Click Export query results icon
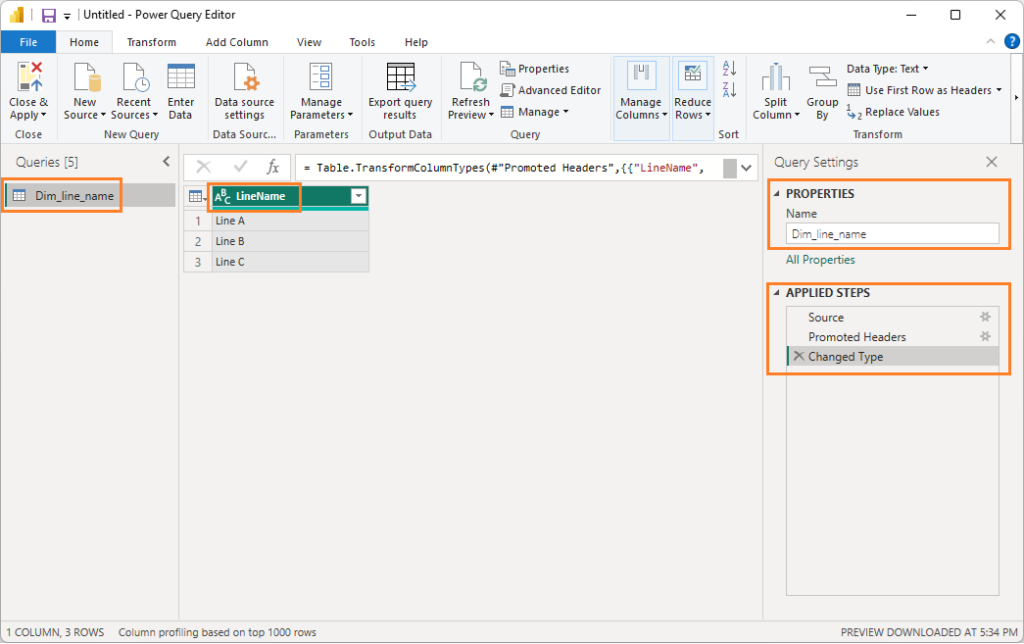Screen dimensions: 1024x644 tap(400, 77)
